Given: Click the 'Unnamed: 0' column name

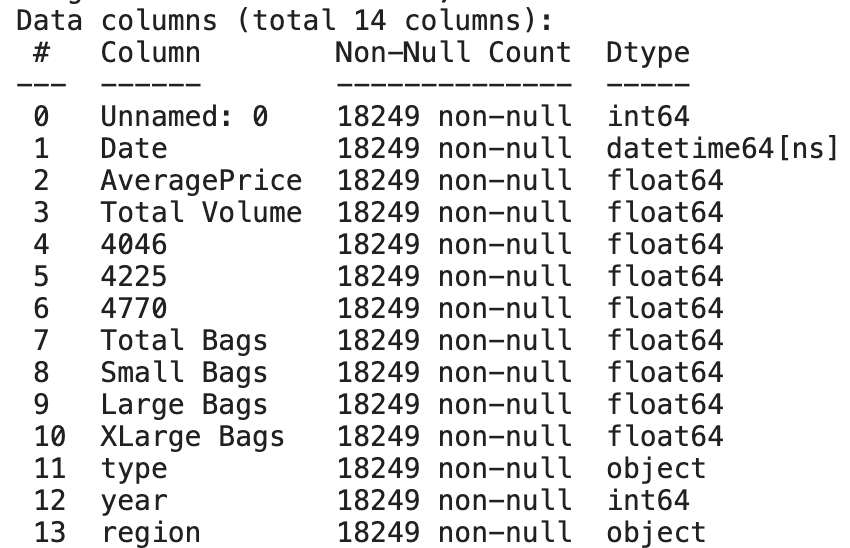Looking at the screenshot, I should click(184, 117).
